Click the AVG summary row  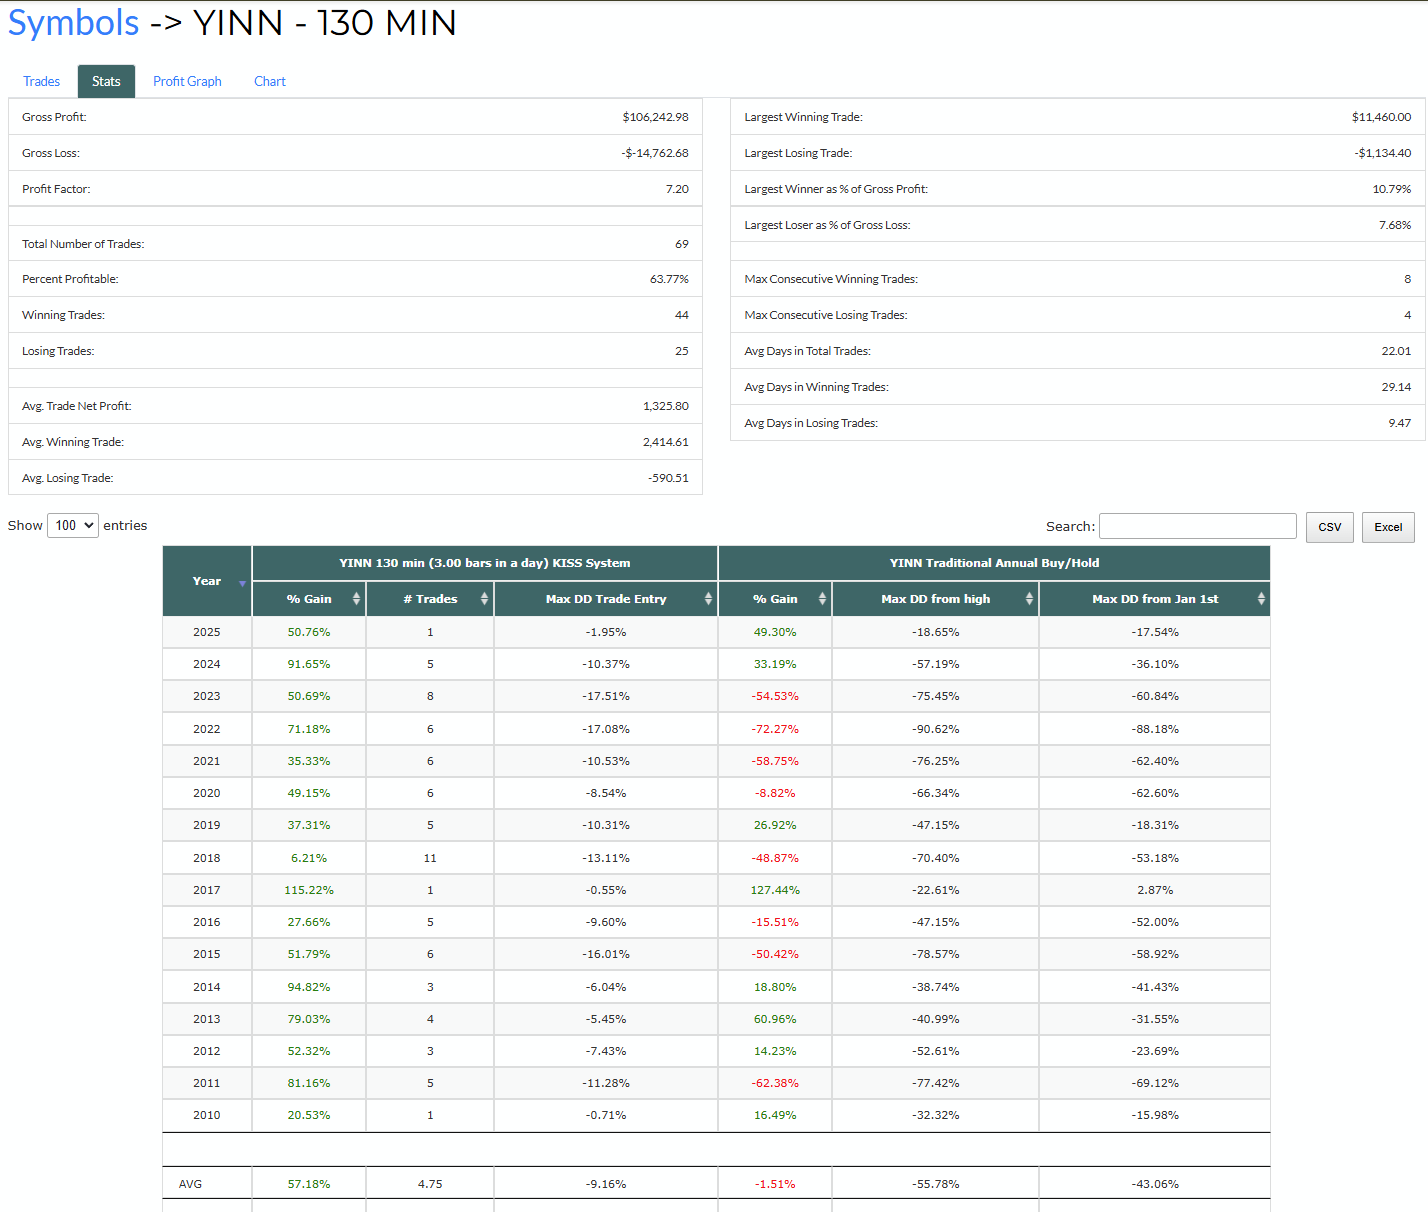[x=716, y=1184]
